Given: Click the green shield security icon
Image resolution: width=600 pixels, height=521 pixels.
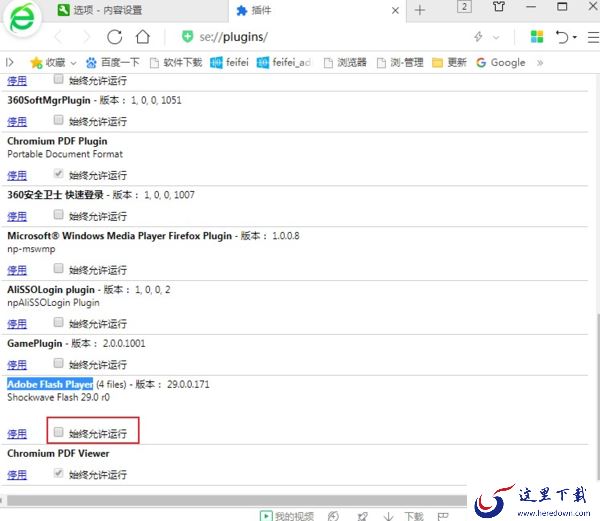Looking at the screenshot, I should tap(188, 37).
